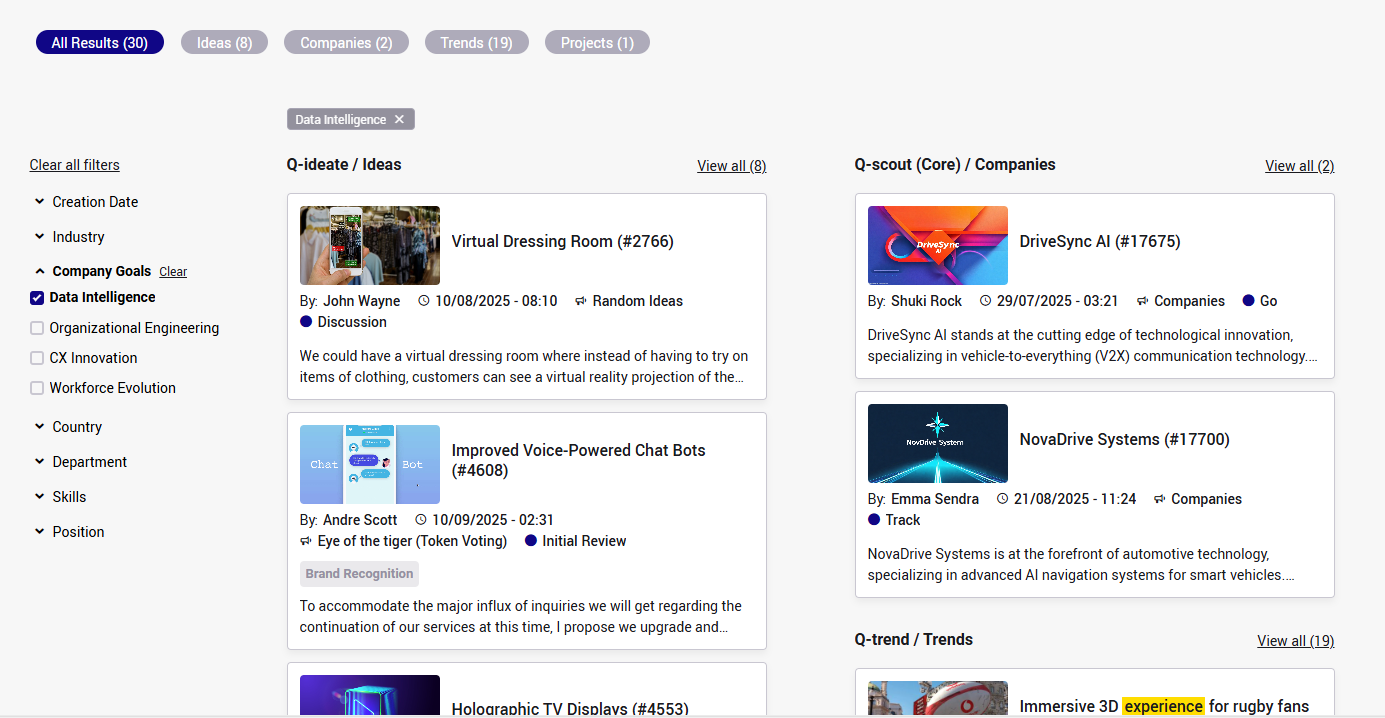Open the Projects (1) tab
The width and height of the screenshot is (1385, 718).
click(597, 43)
